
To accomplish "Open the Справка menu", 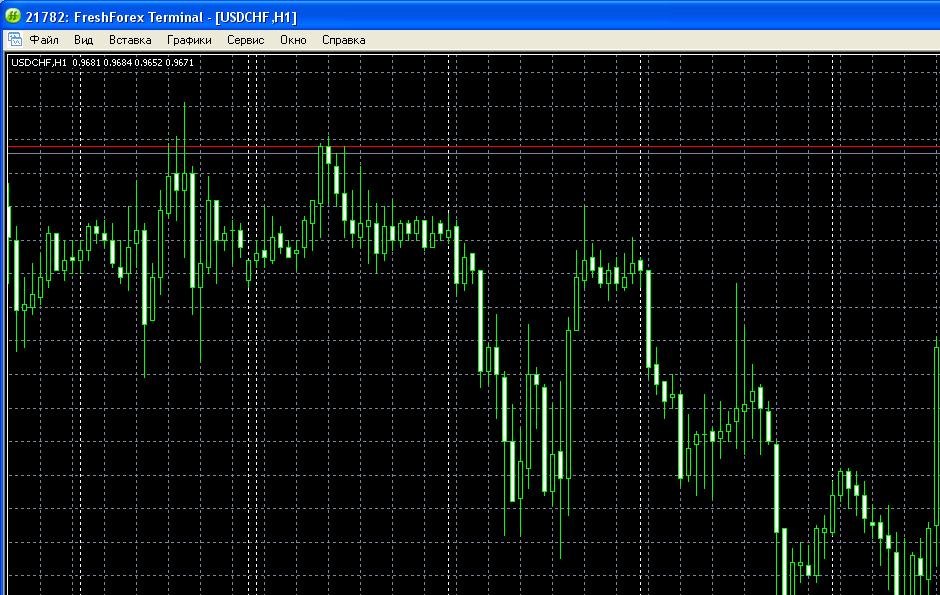I will tap(344, 40).
